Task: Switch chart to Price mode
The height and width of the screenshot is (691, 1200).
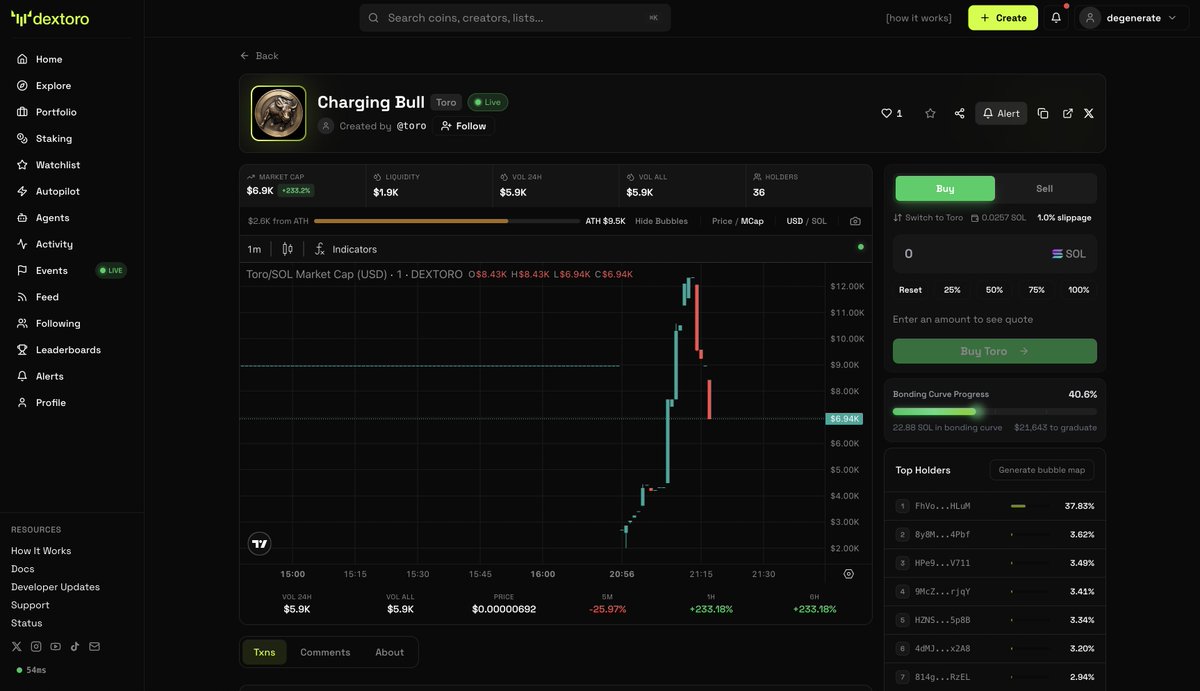Action: (x=722, y=221)
